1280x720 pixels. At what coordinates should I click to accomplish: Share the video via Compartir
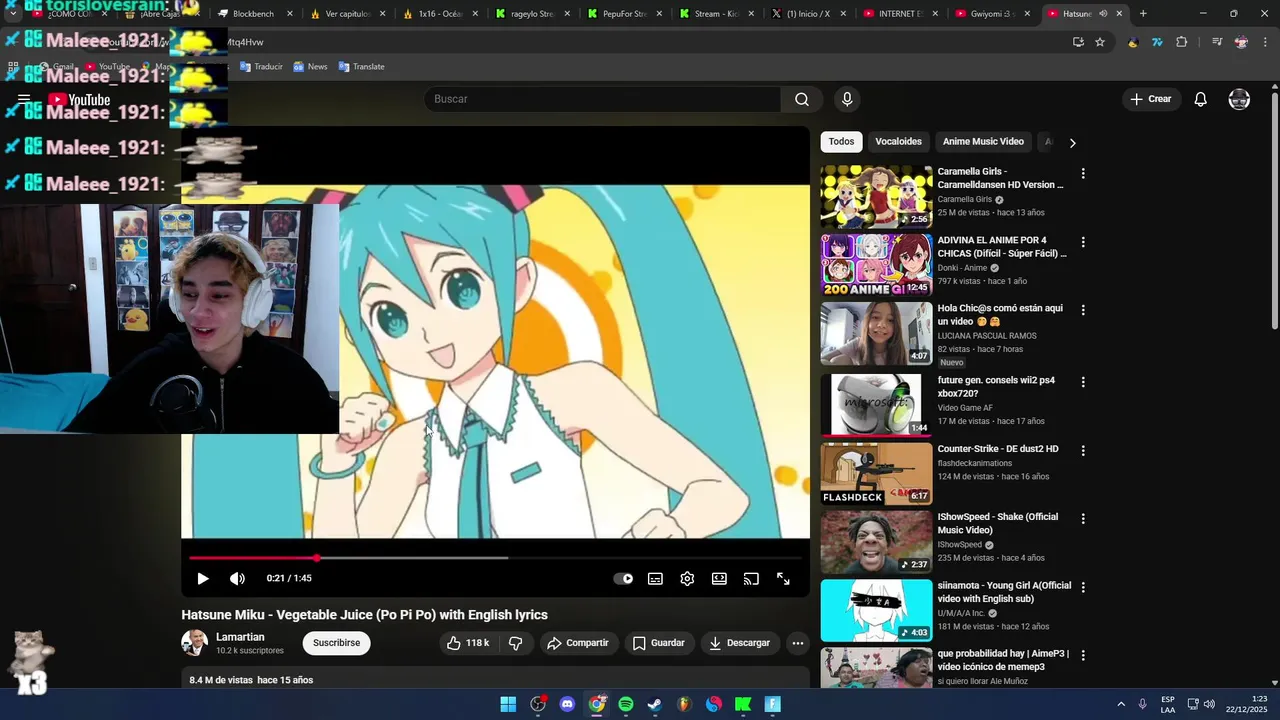pyautogui.click(x=577, y=643)
